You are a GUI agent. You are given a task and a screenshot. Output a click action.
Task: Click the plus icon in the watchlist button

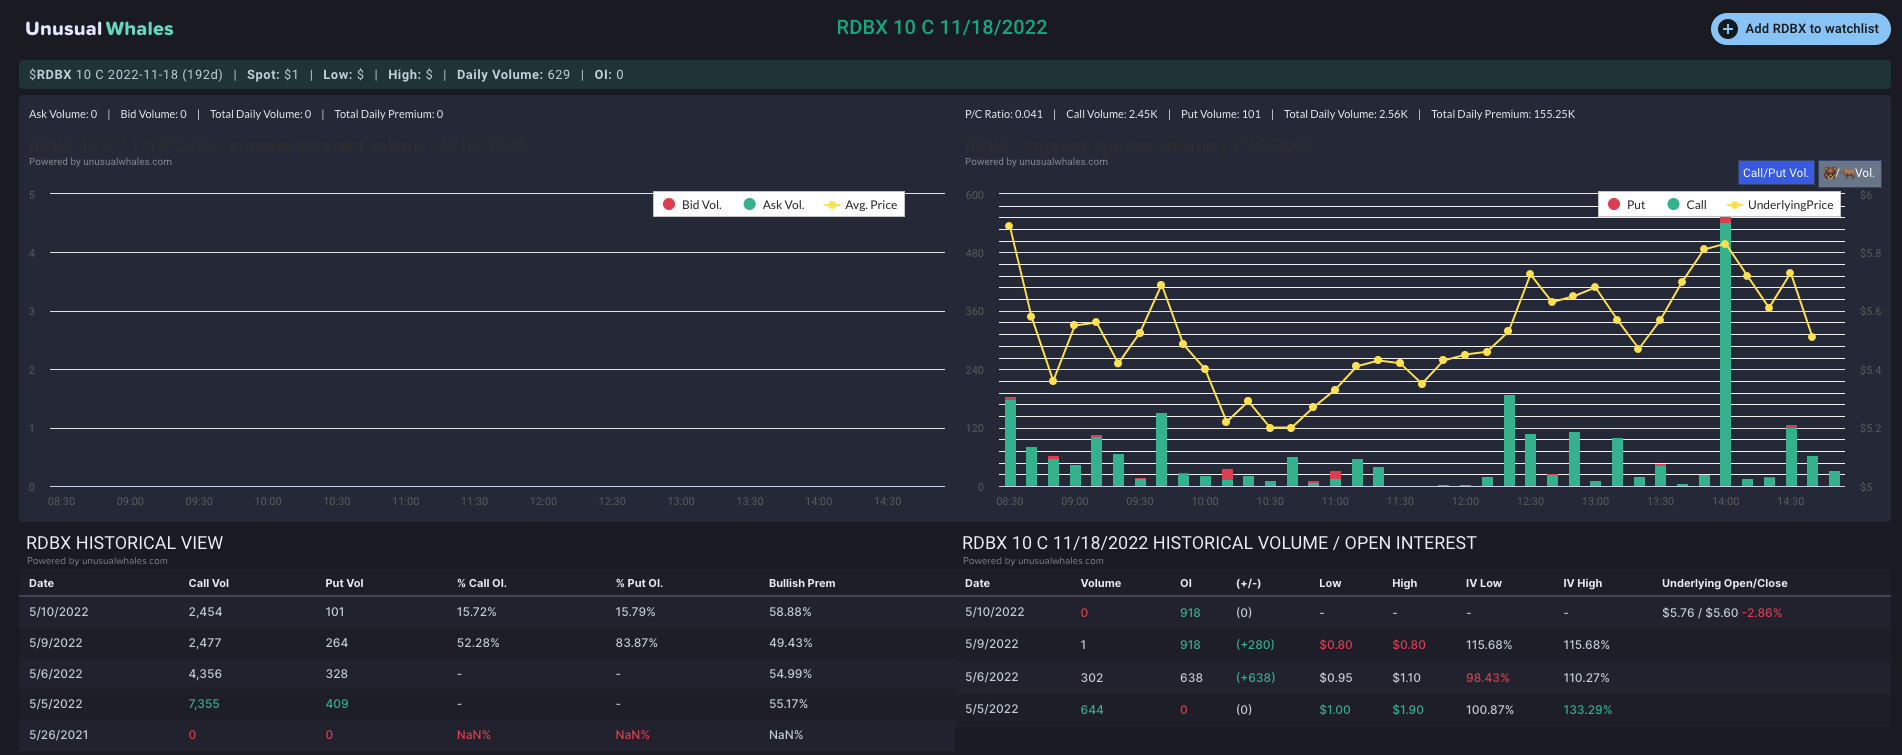(x=1728, y=29)
